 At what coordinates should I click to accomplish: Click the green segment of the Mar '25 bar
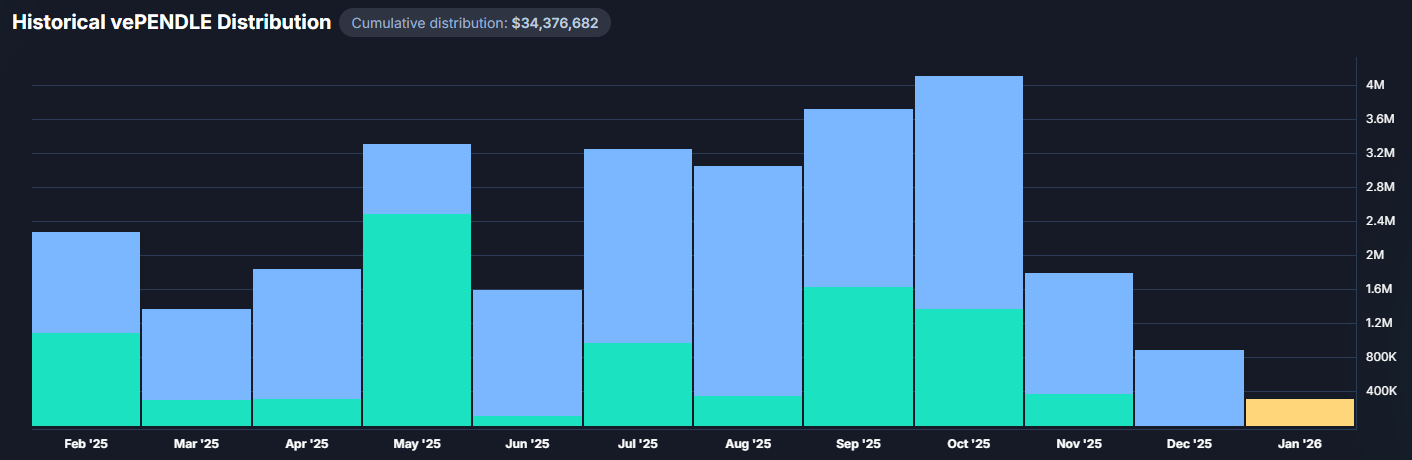click(x=196, y=412)
